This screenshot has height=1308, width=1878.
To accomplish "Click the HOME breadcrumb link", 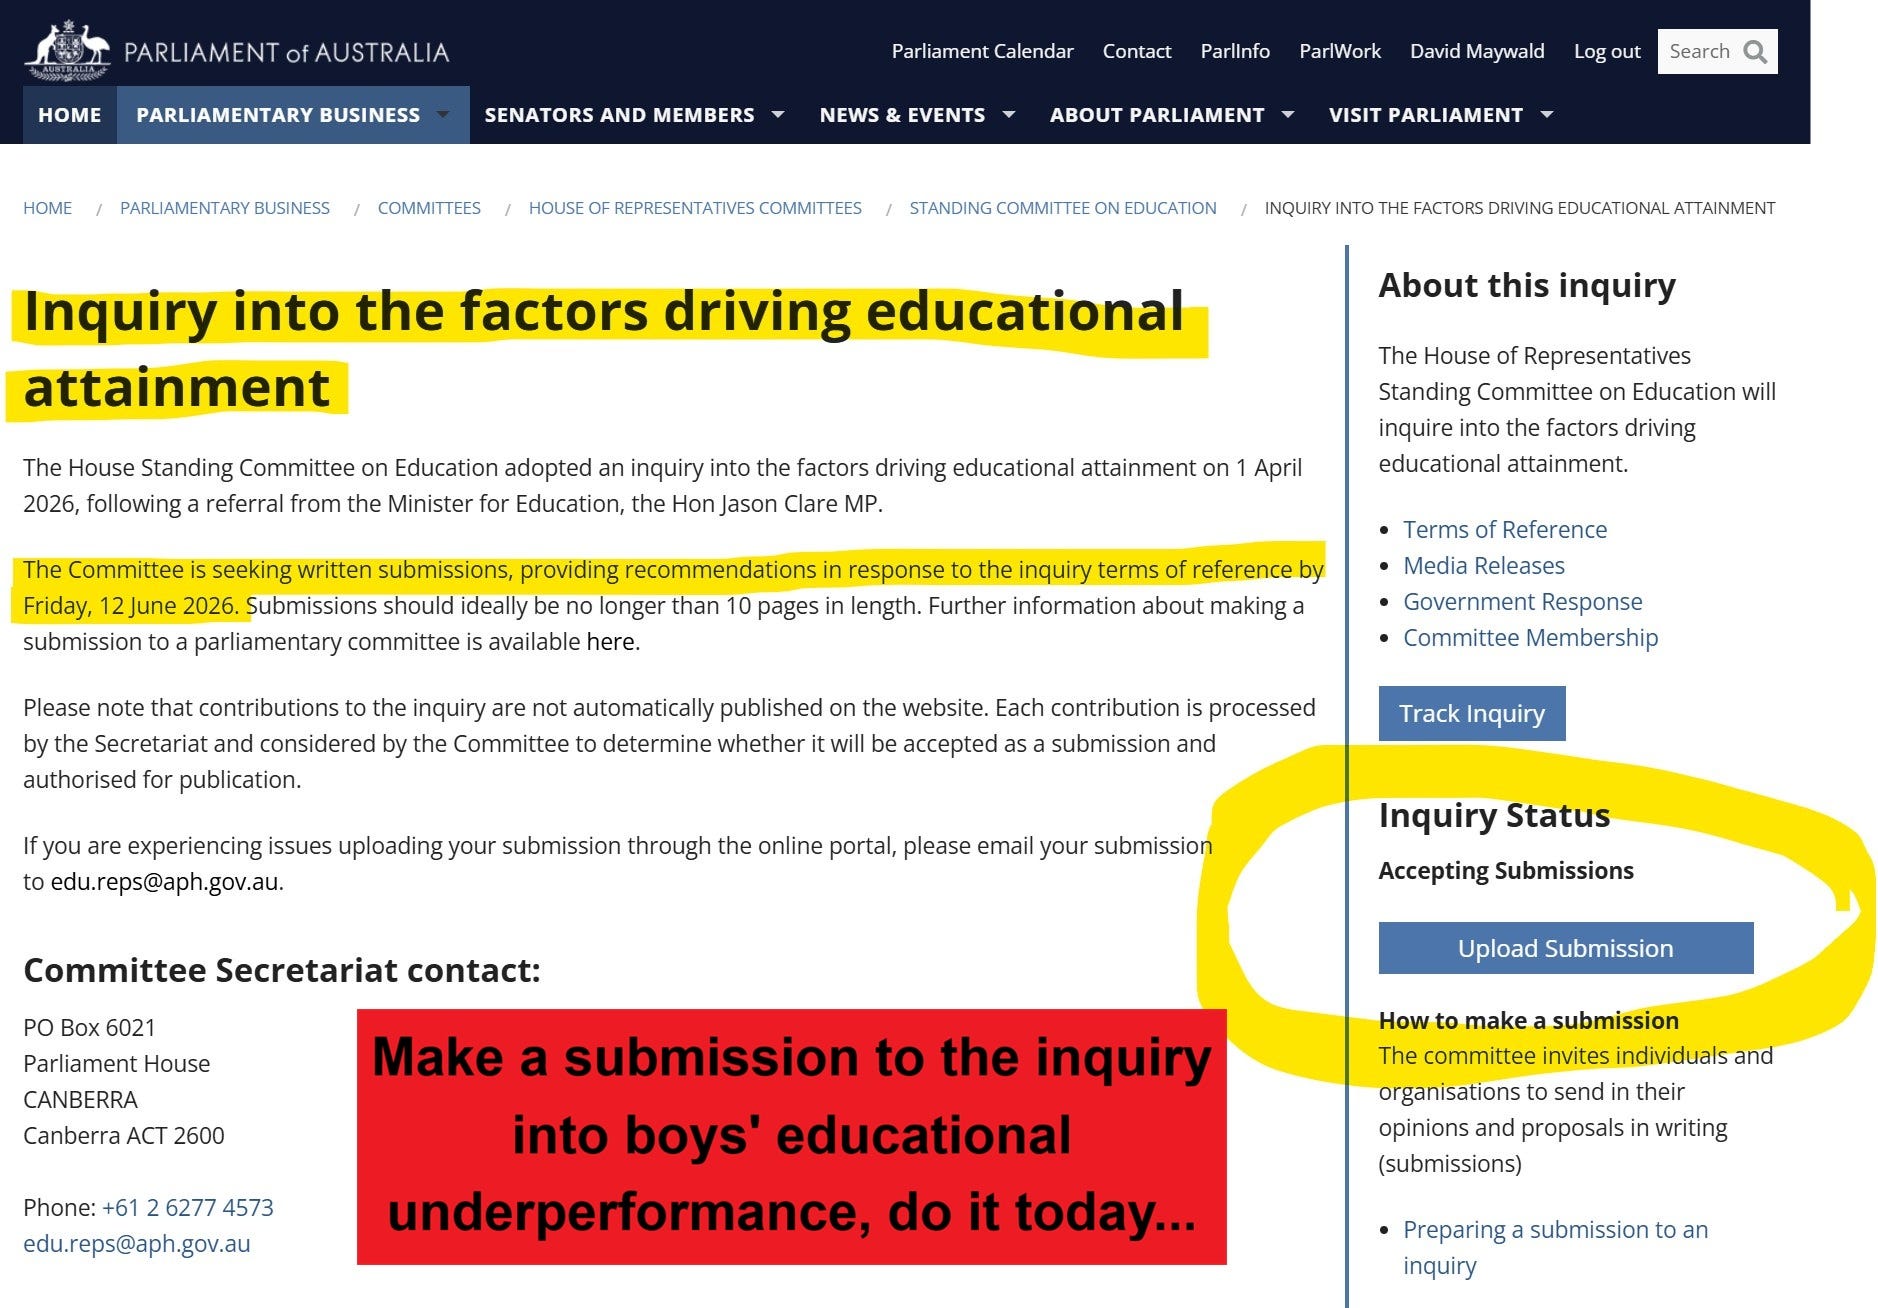I will [48, 208].
